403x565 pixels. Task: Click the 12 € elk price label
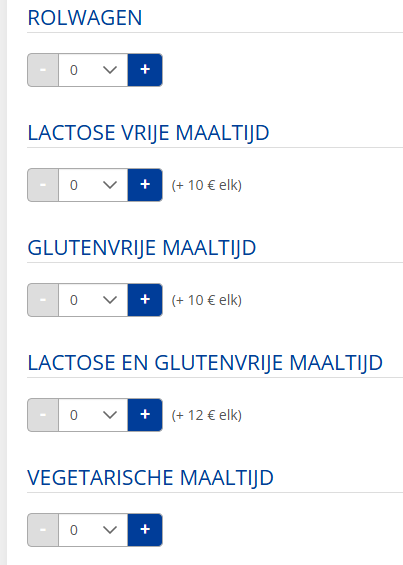207,415
